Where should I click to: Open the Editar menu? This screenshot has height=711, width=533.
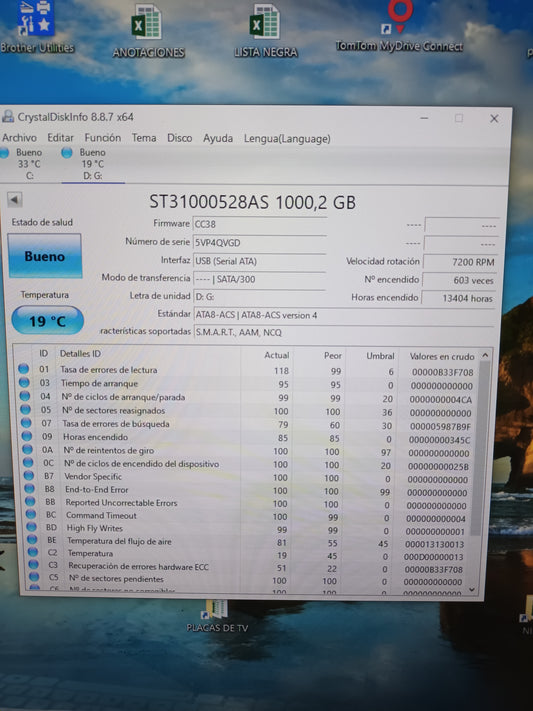pyautogui.click(x=60, y=137)
